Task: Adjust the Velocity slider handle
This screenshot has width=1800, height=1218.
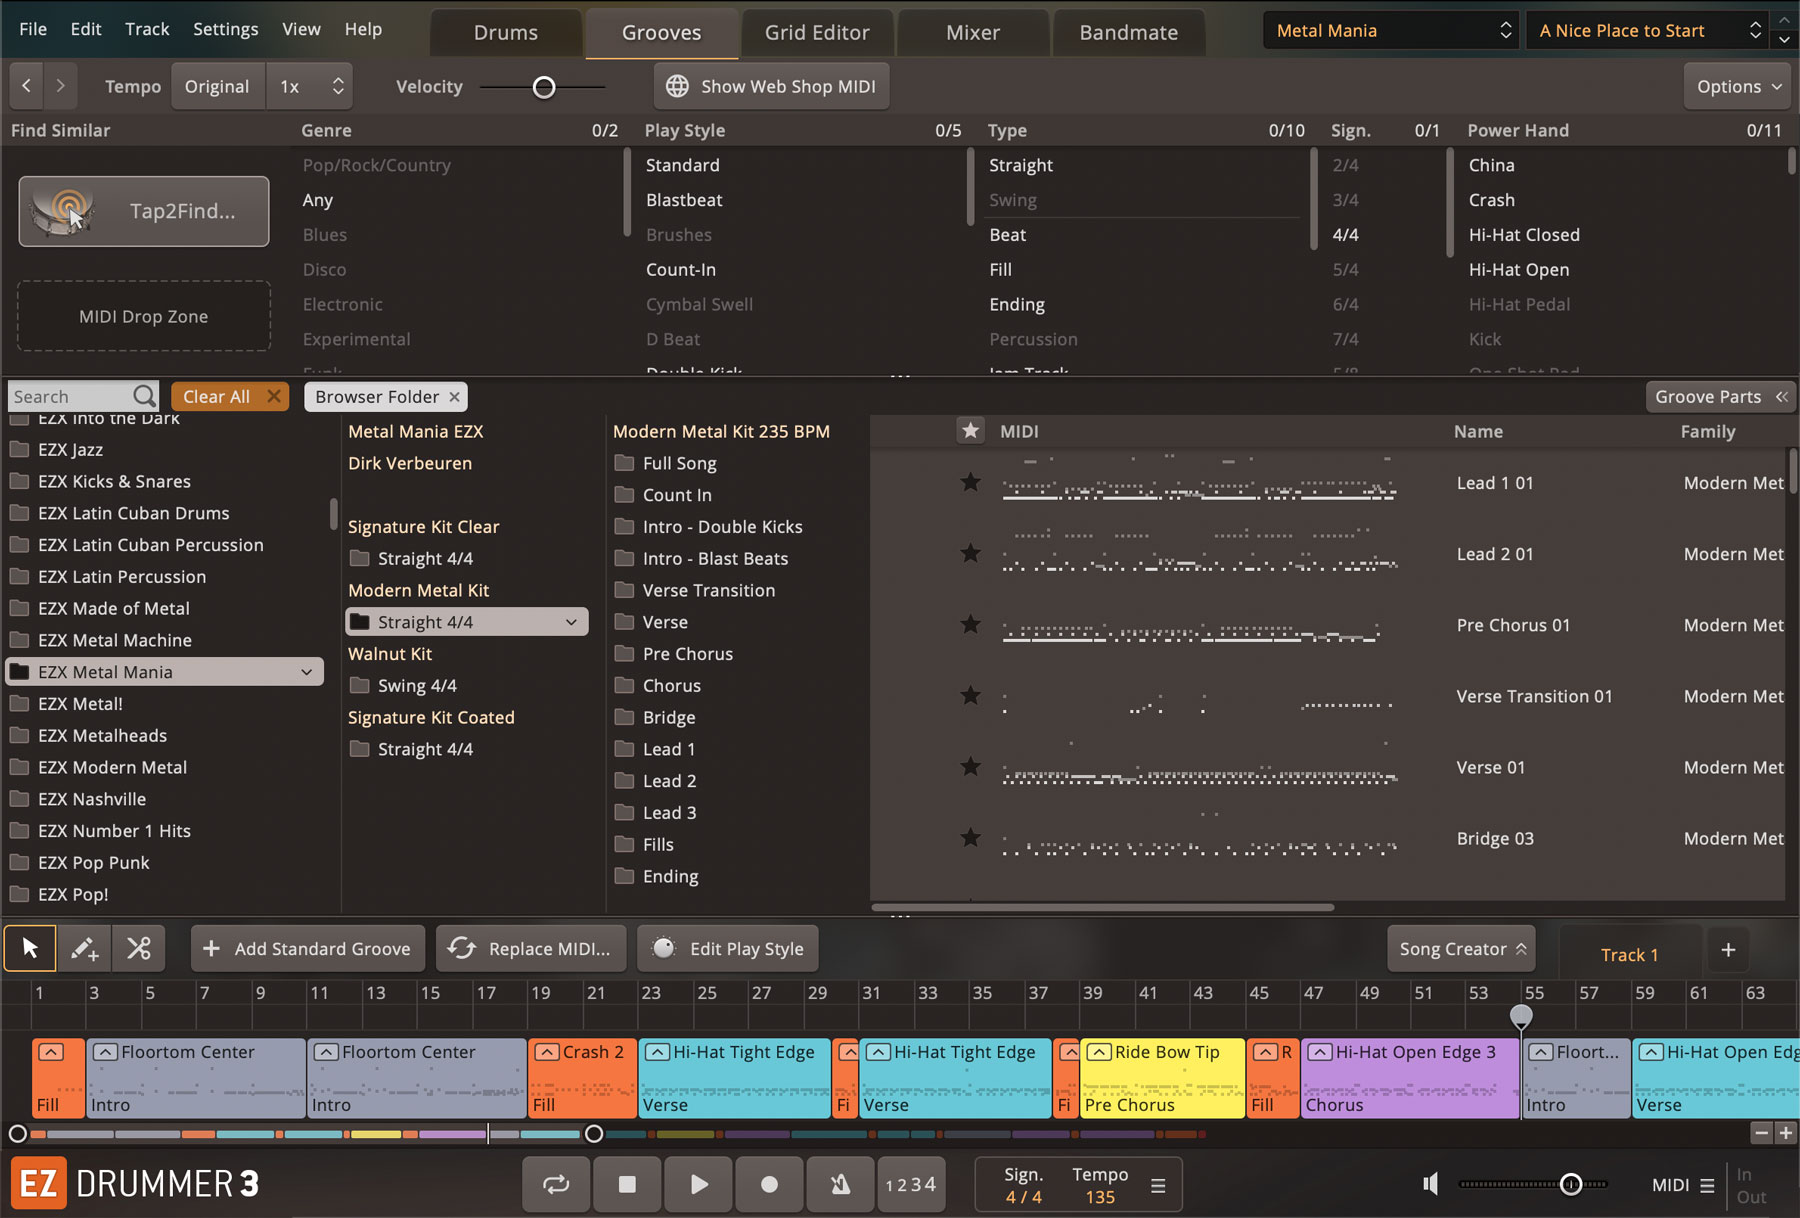Action: click(x=544, y=87)
